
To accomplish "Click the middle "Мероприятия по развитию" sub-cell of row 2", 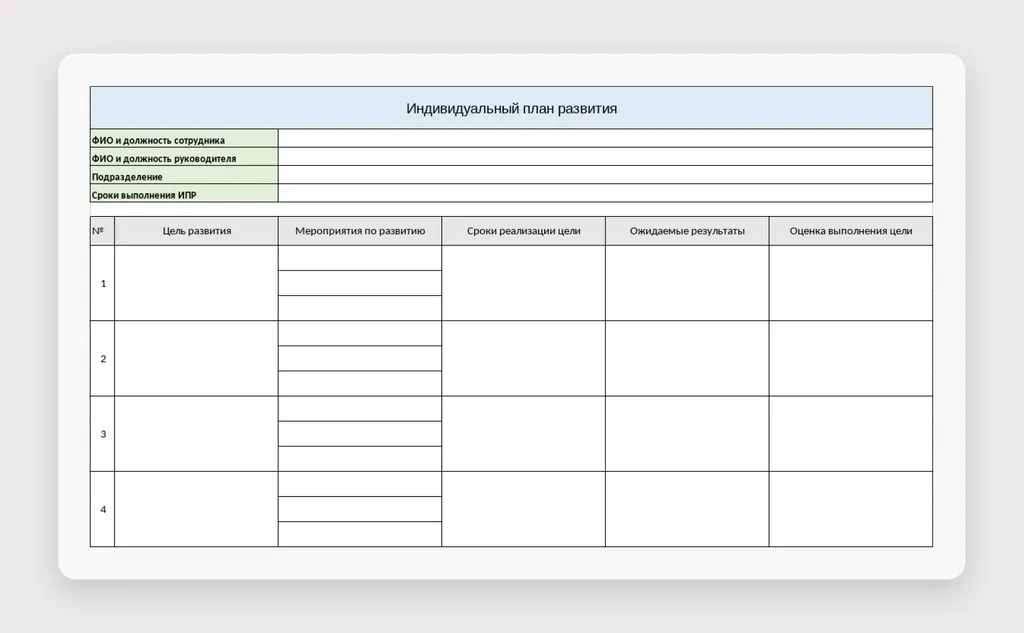I will click(x=360, y=358).
